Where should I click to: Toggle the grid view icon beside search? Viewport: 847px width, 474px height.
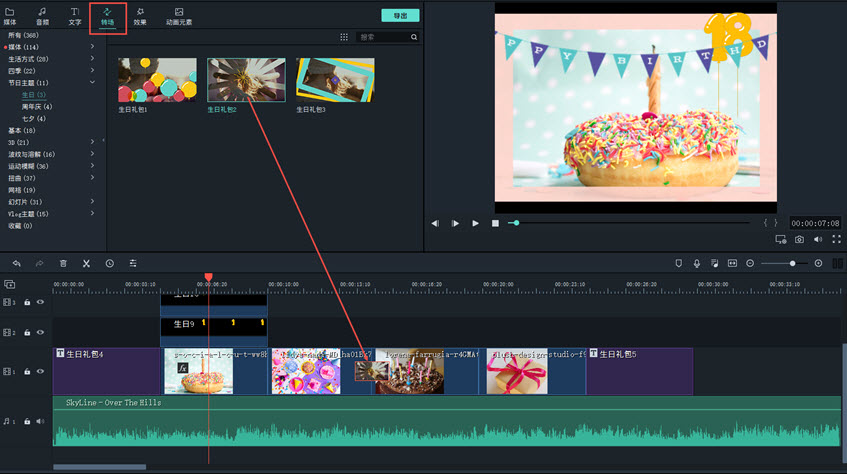(x=344, y=37)
